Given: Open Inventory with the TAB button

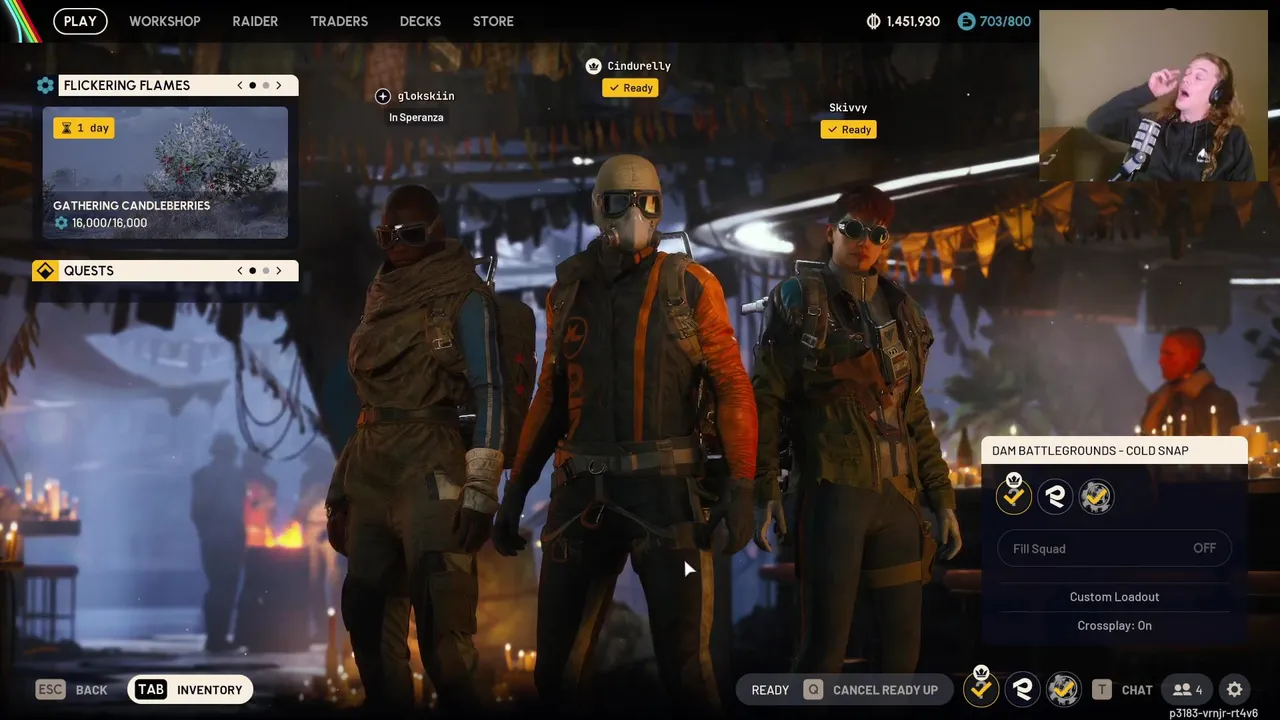Looking at the screenshot, I should coord(190,690).
